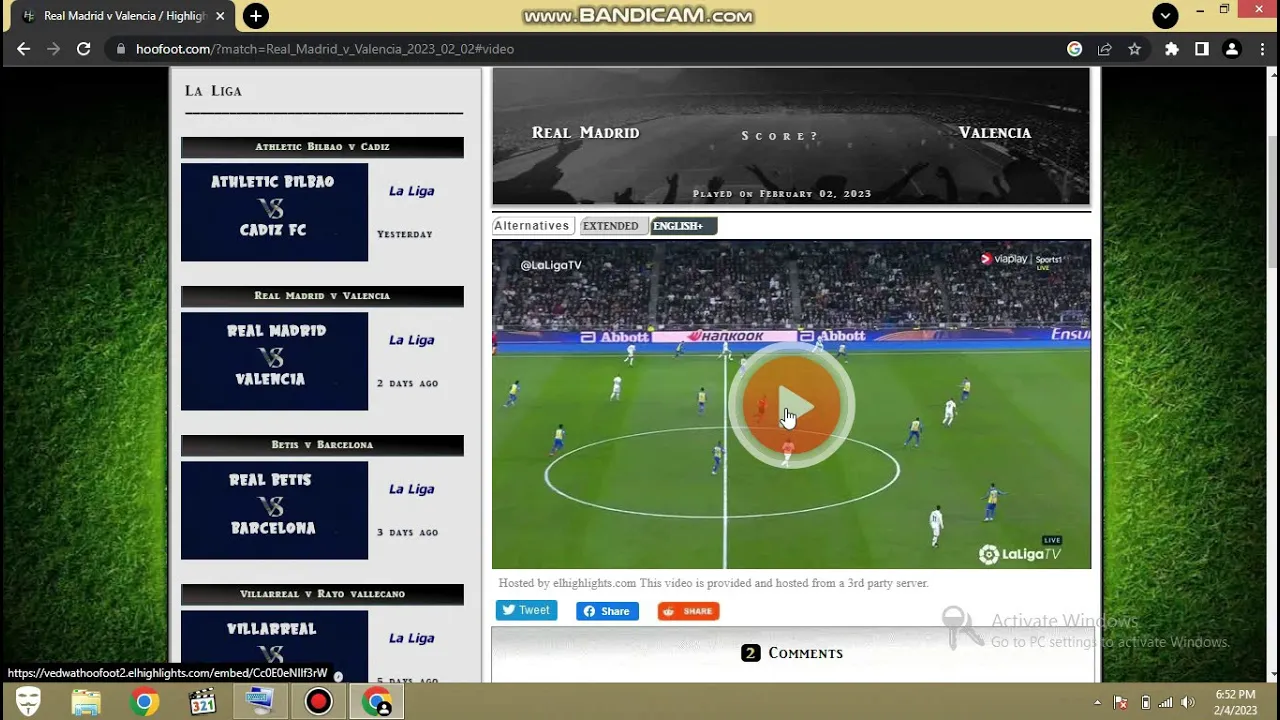Screen dimensions: 1280x720
Task: Check the battery status tray icon
Action: [1145, 702]
